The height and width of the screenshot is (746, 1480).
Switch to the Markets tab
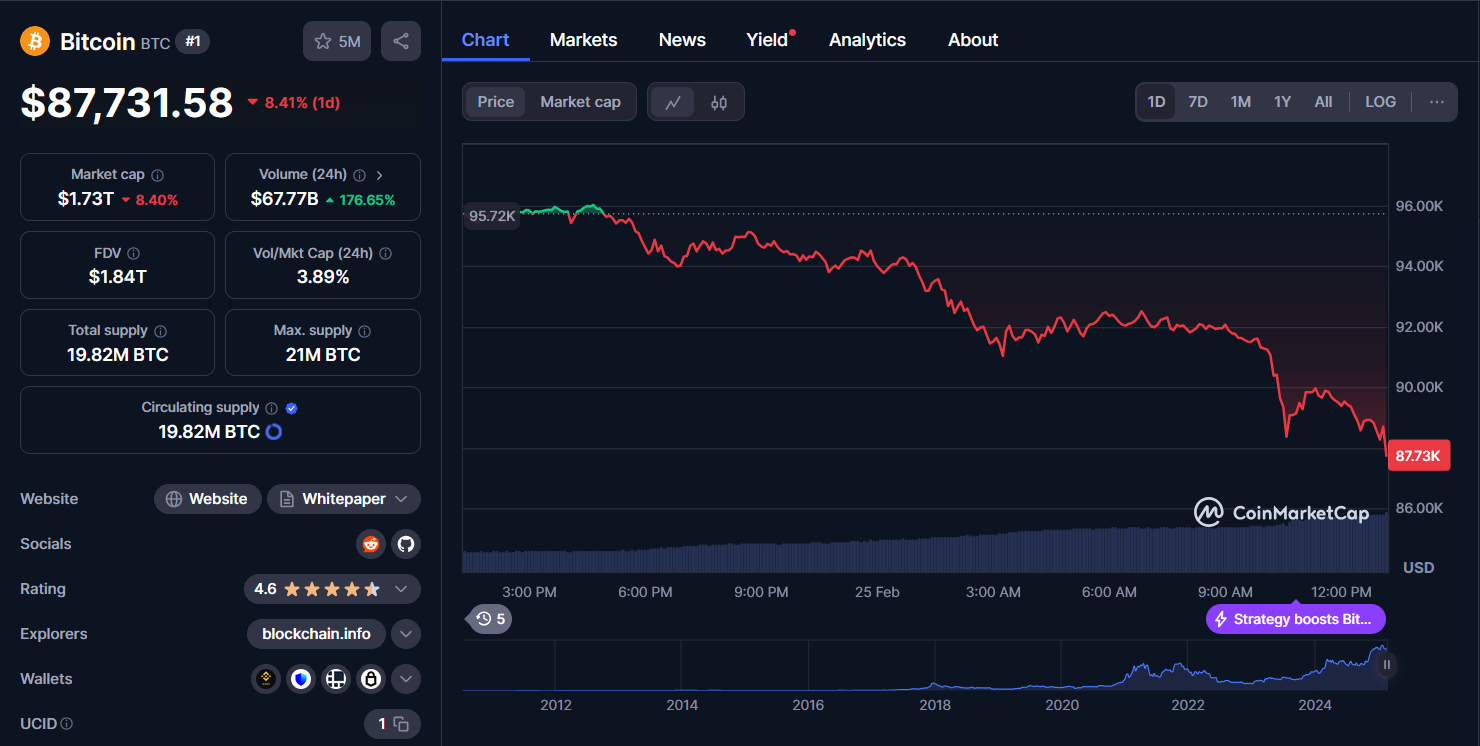[x=583, y=39]
